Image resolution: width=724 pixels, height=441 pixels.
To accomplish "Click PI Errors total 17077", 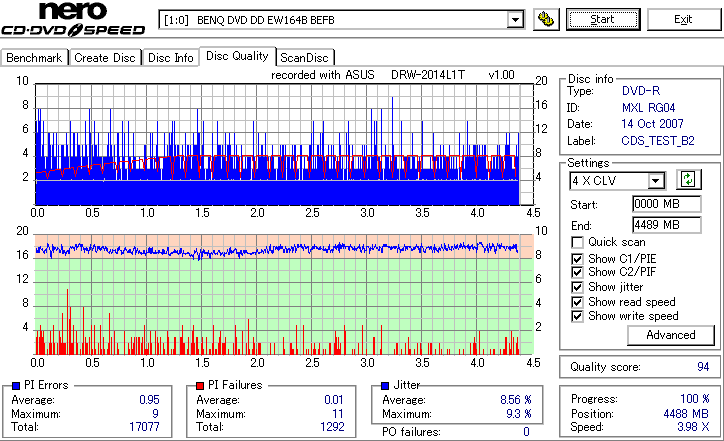I will [x=144, y=427].
